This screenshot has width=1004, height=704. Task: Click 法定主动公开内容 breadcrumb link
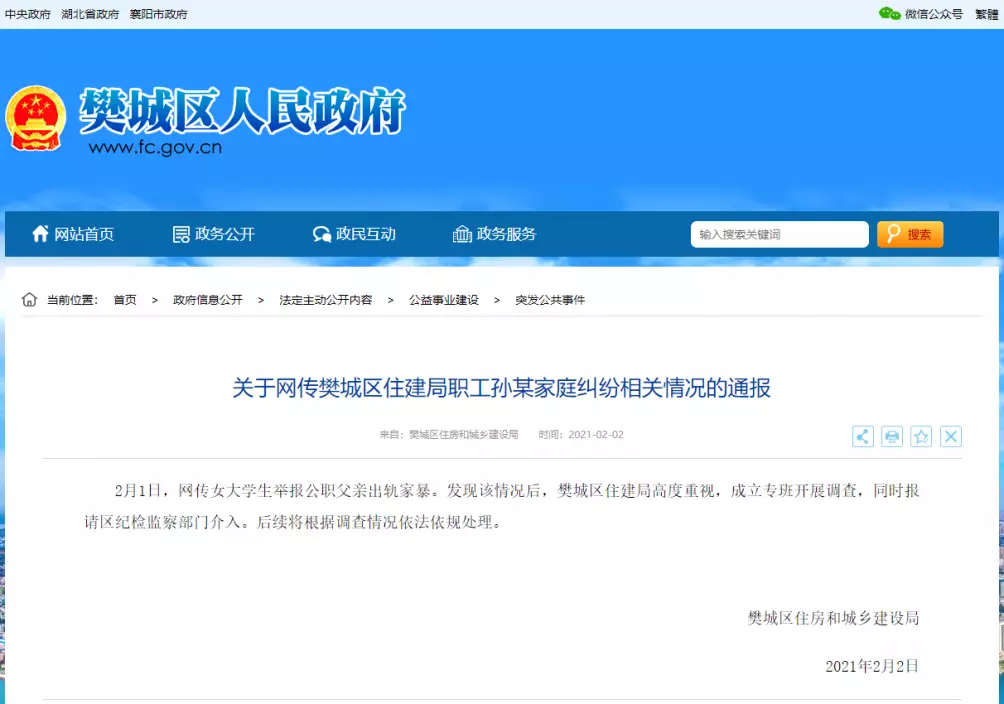325,300
